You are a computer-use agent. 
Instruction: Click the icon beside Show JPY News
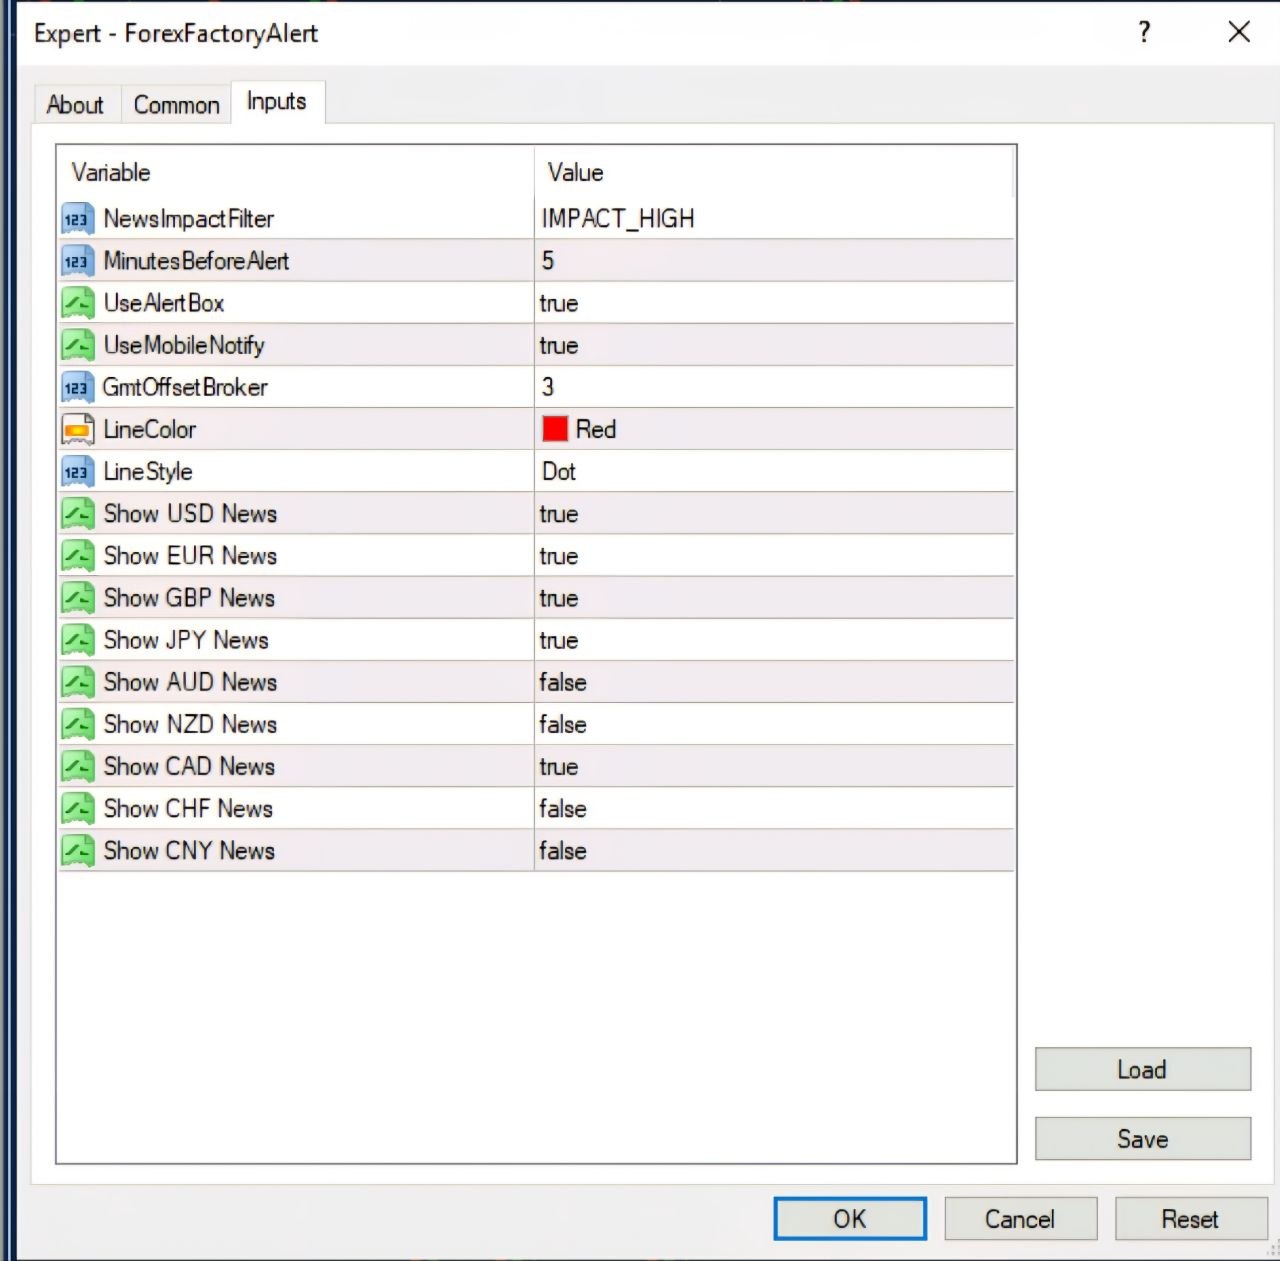(78, 640)
